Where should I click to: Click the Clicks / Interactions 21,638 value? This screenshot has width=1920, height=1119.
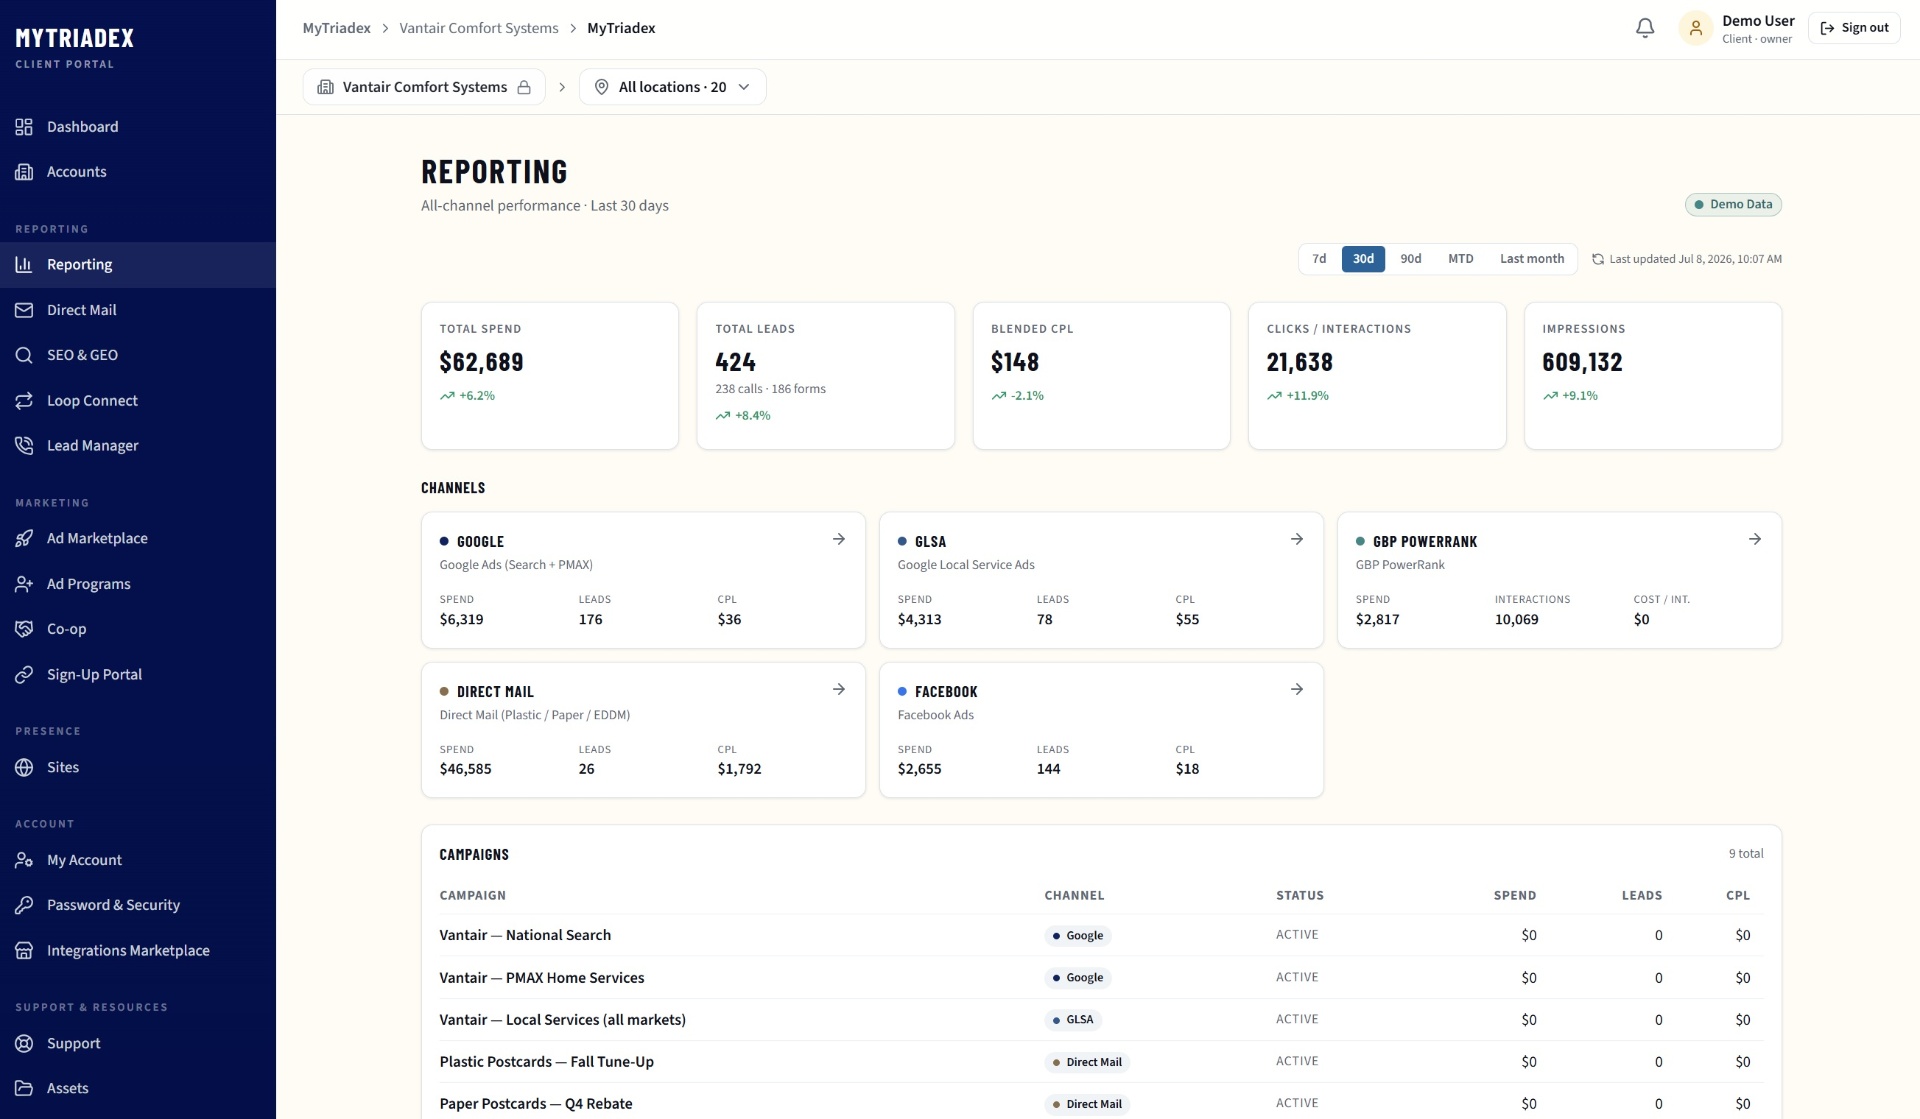[1300, 363]
